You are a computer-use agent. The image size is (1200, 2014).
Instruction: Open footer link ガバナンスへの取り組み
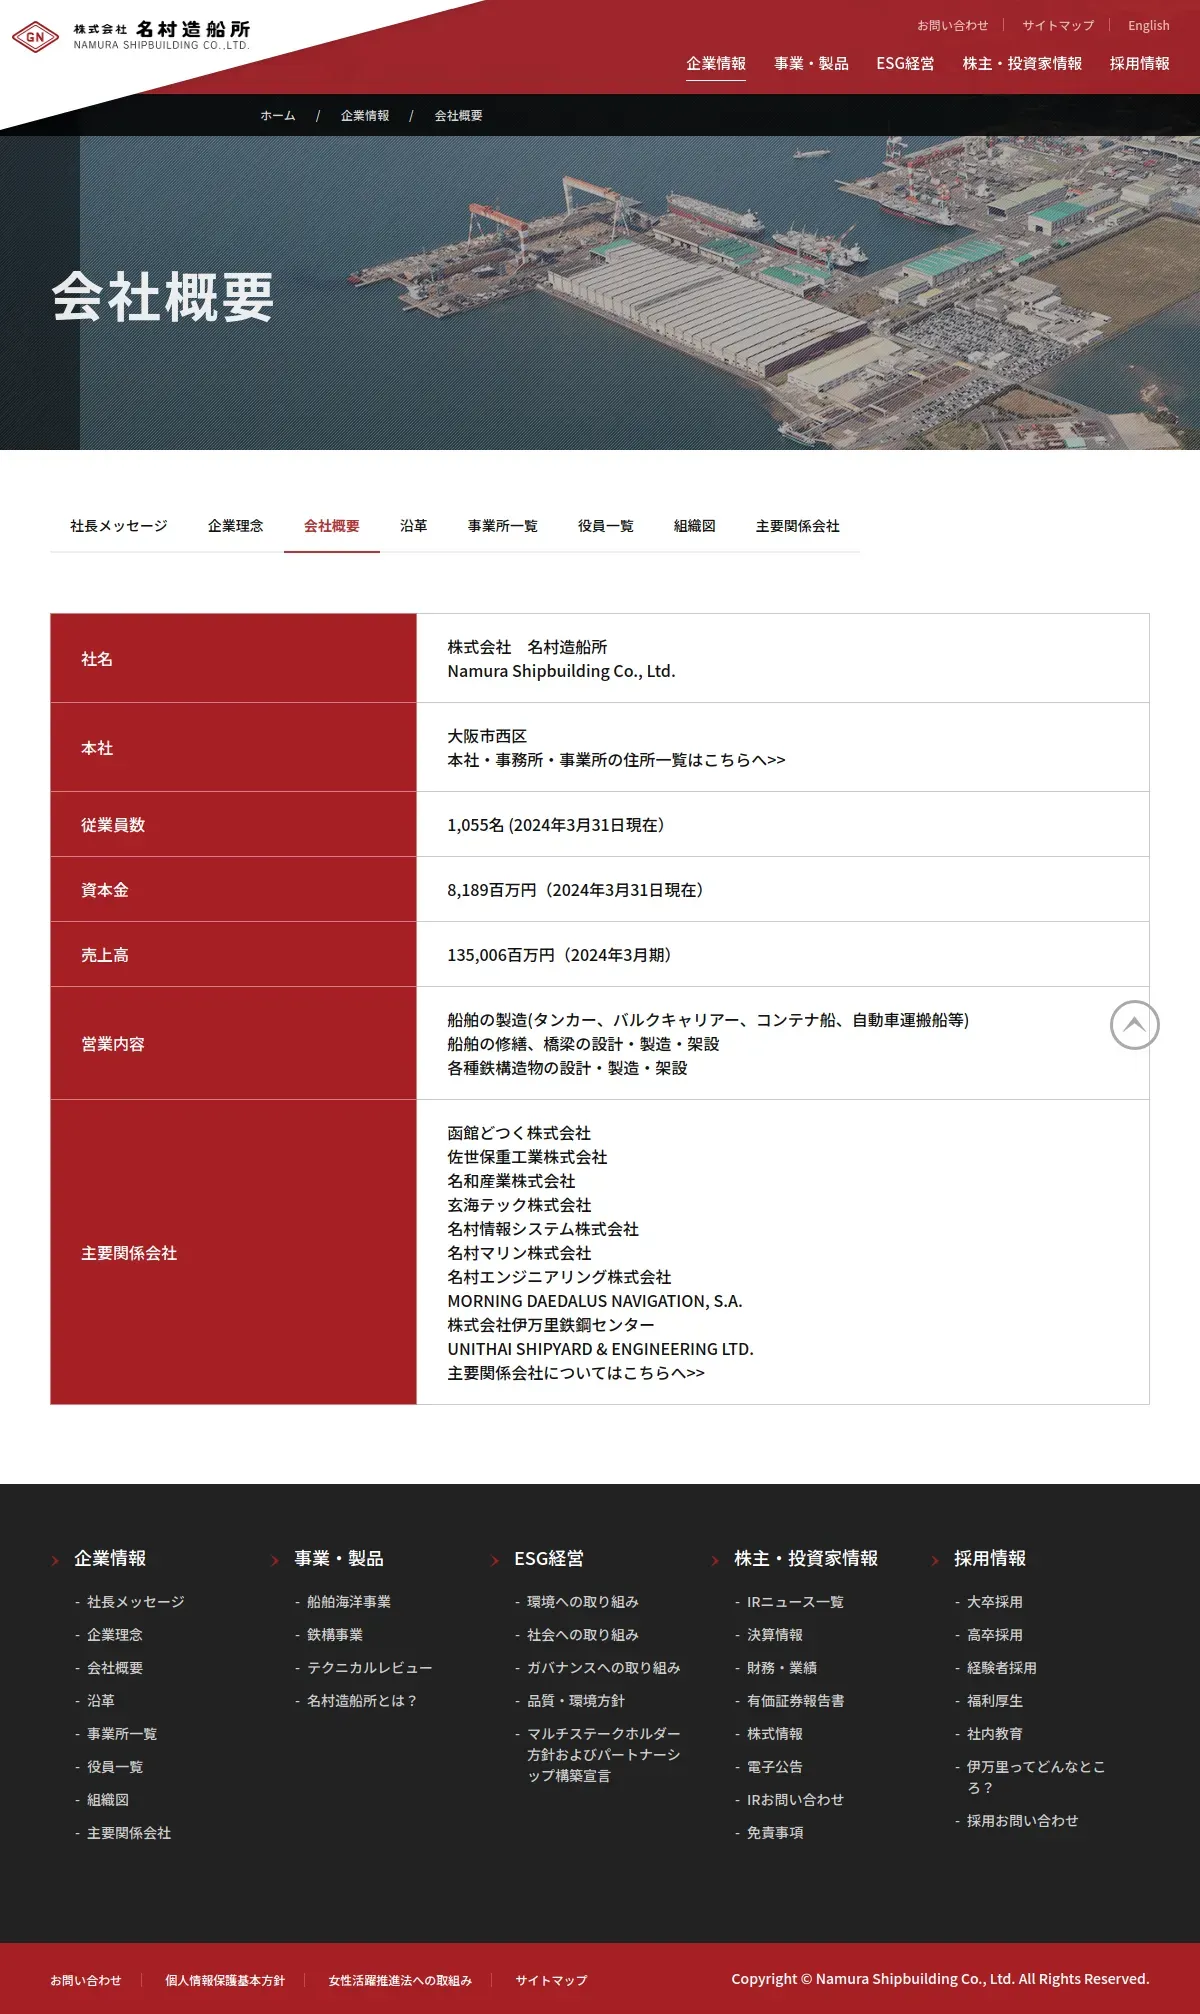point(604,1668)
